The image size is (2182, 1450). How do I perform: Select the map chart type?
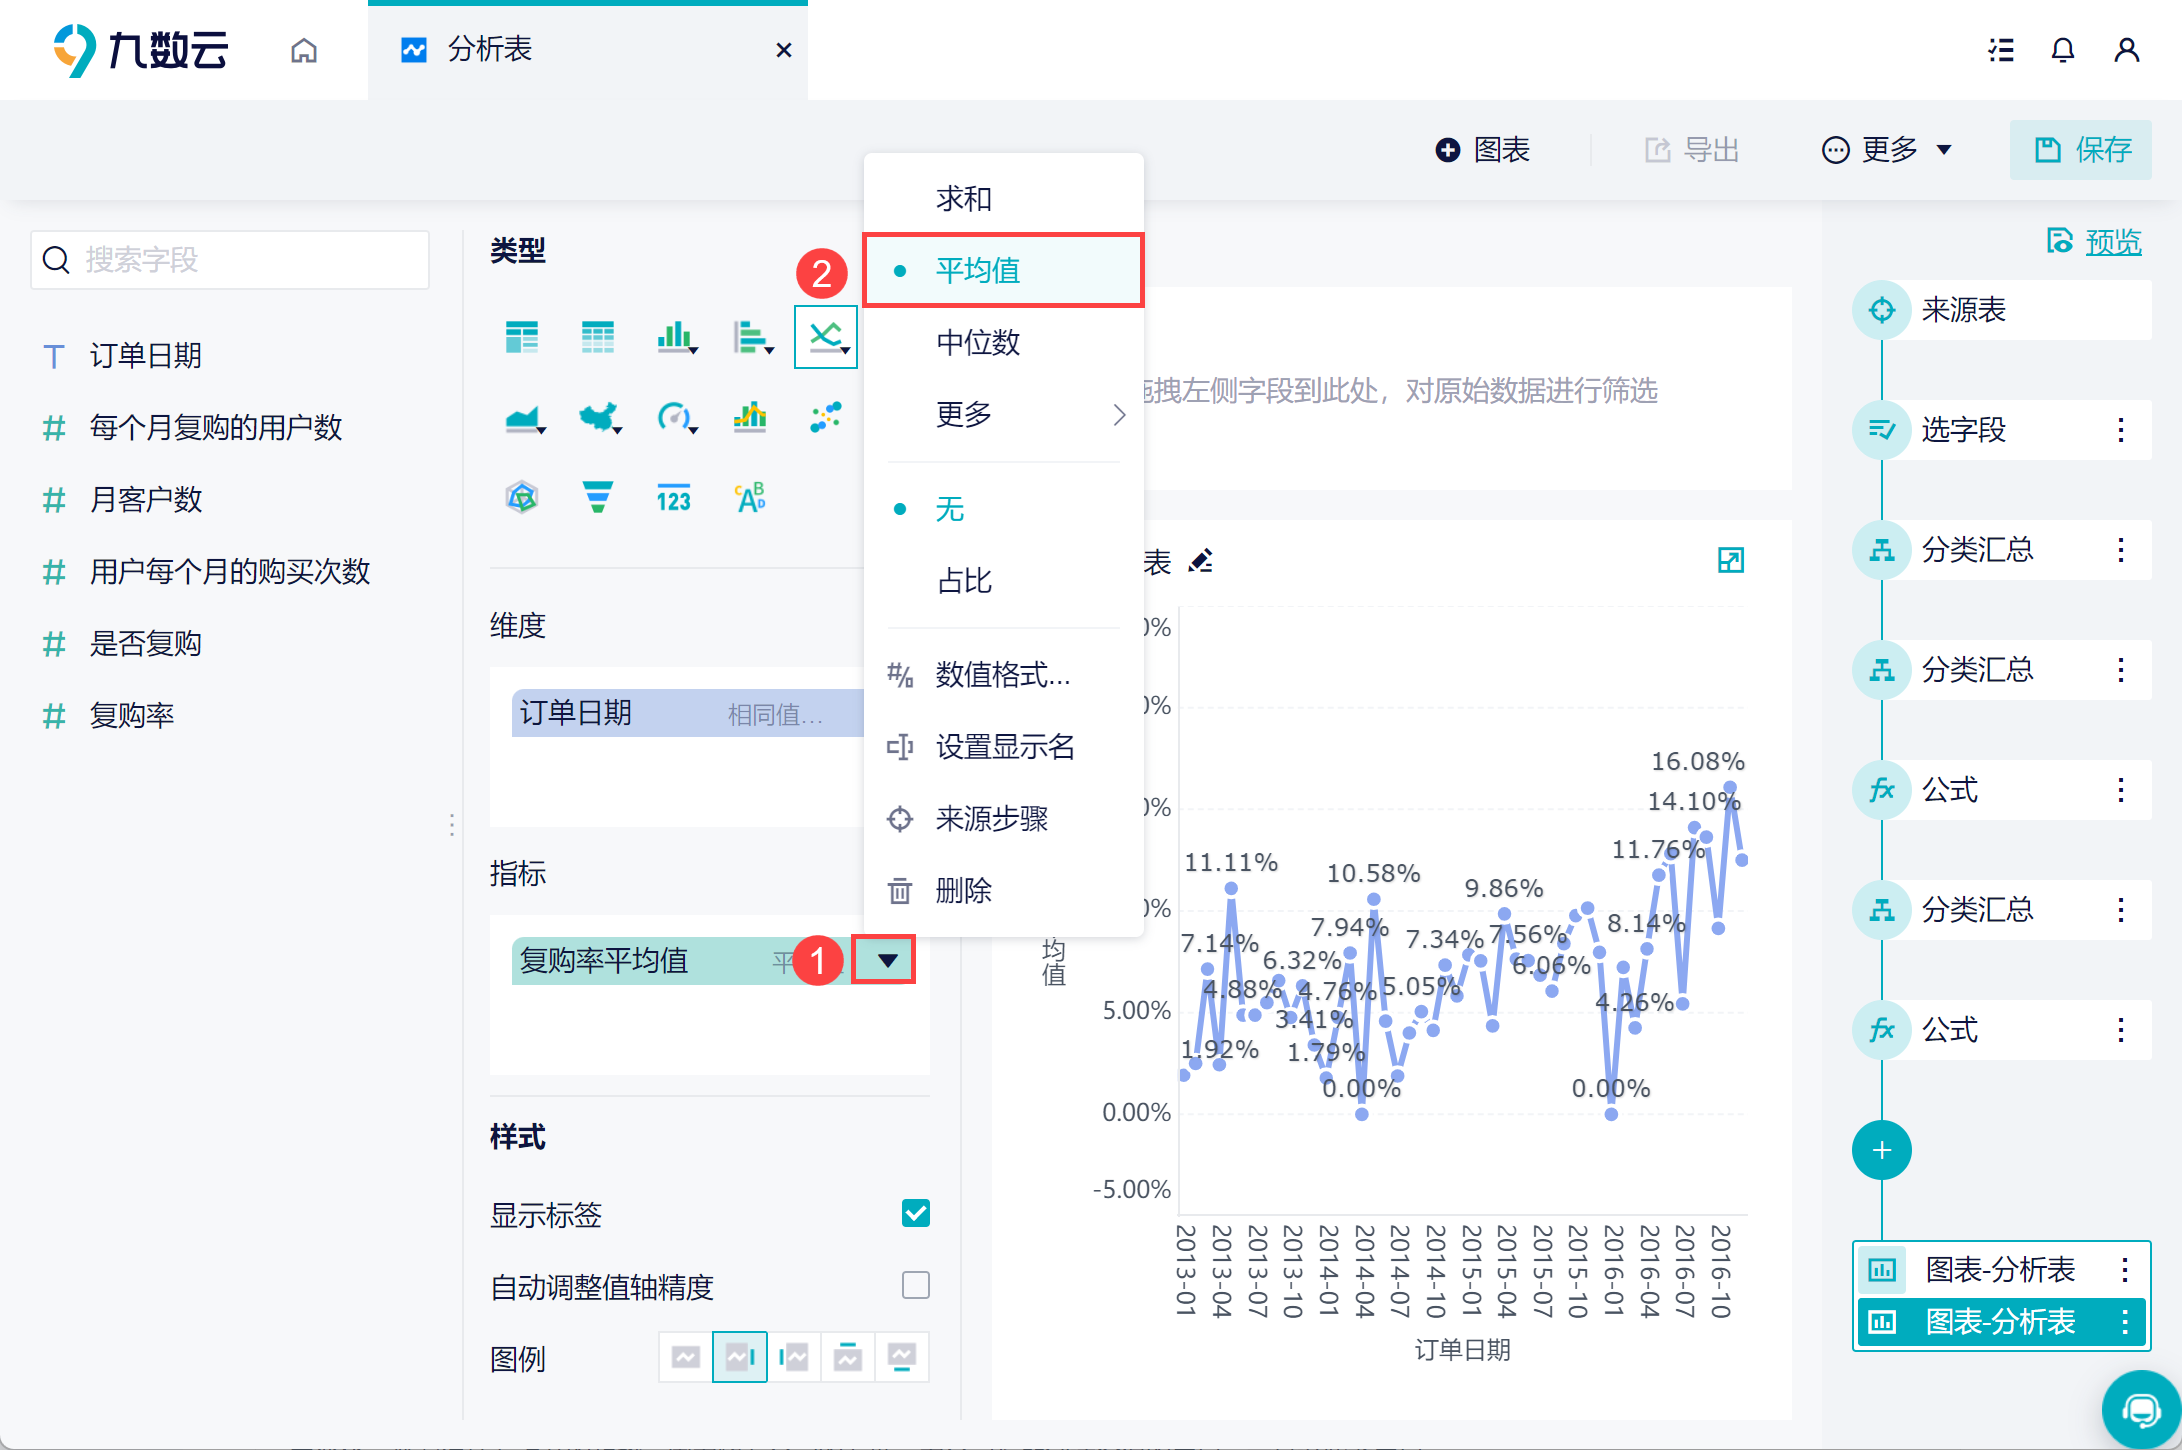[x=600, y=417]
